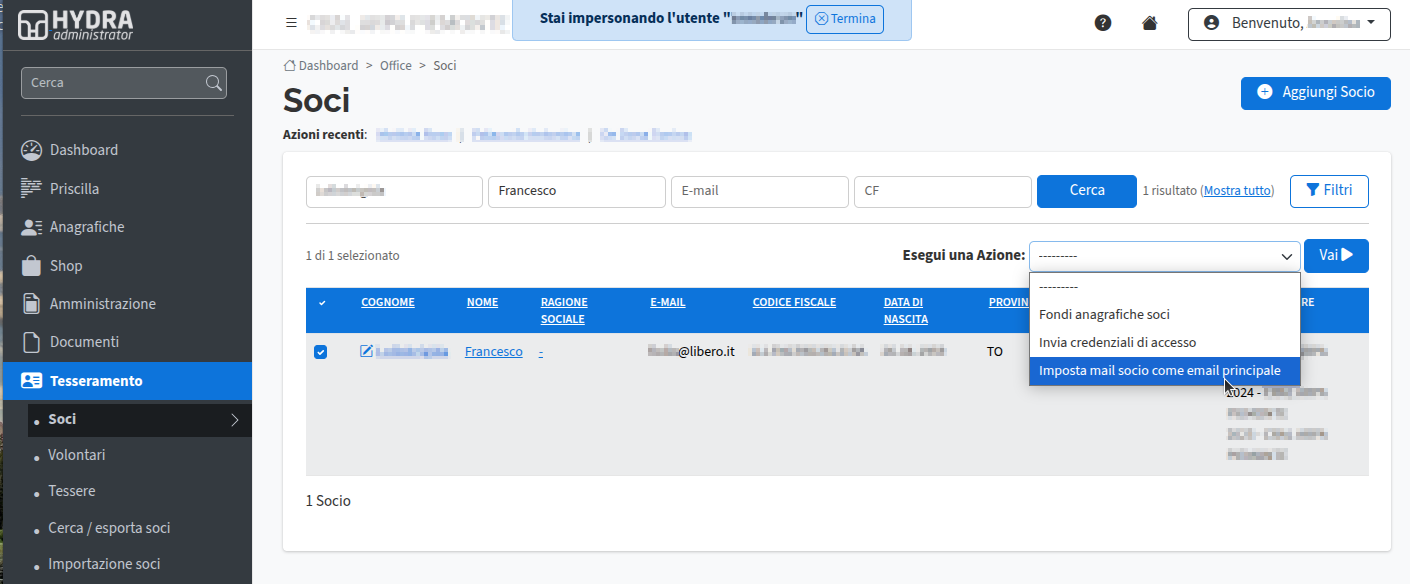The image size is (1410, 584).
Task: Click the sidebar Cerca search box
Action: [x=124, y=83]
